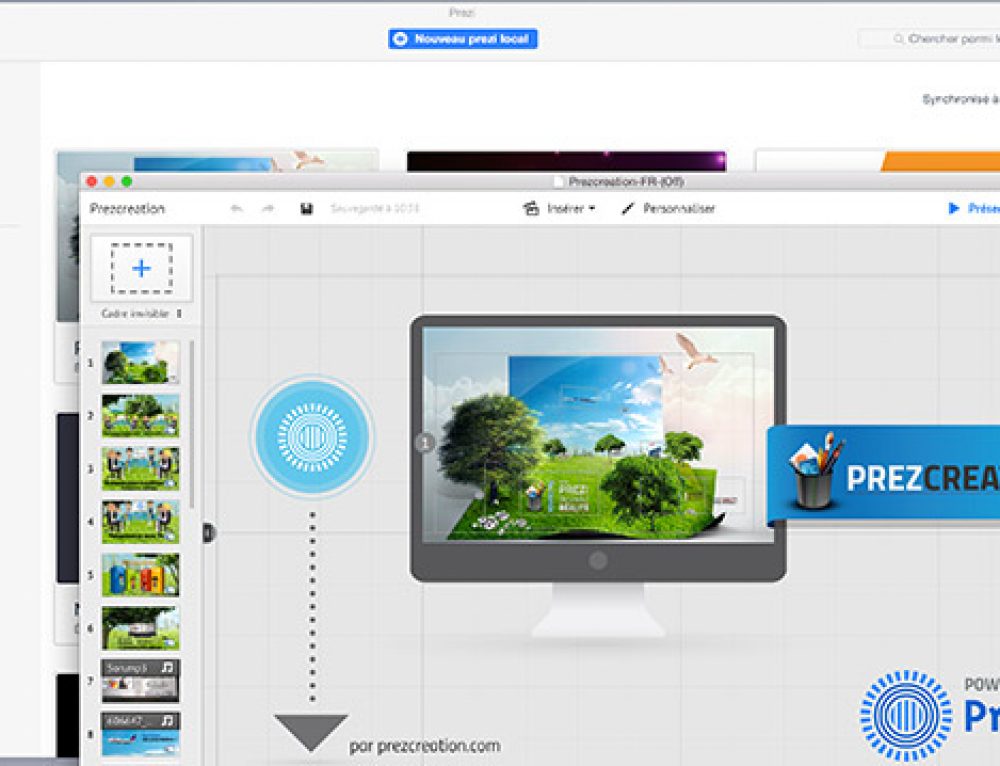The width and height of the screenshot is (1000, 766).
Task: Add a frame with the dashed plus icon
Action: point(140,268)
